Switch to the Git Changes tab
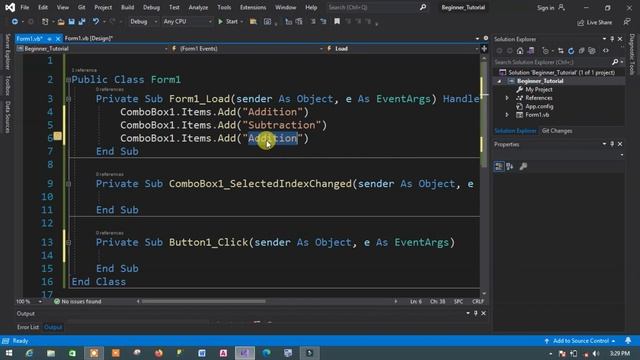 [557, 131]
